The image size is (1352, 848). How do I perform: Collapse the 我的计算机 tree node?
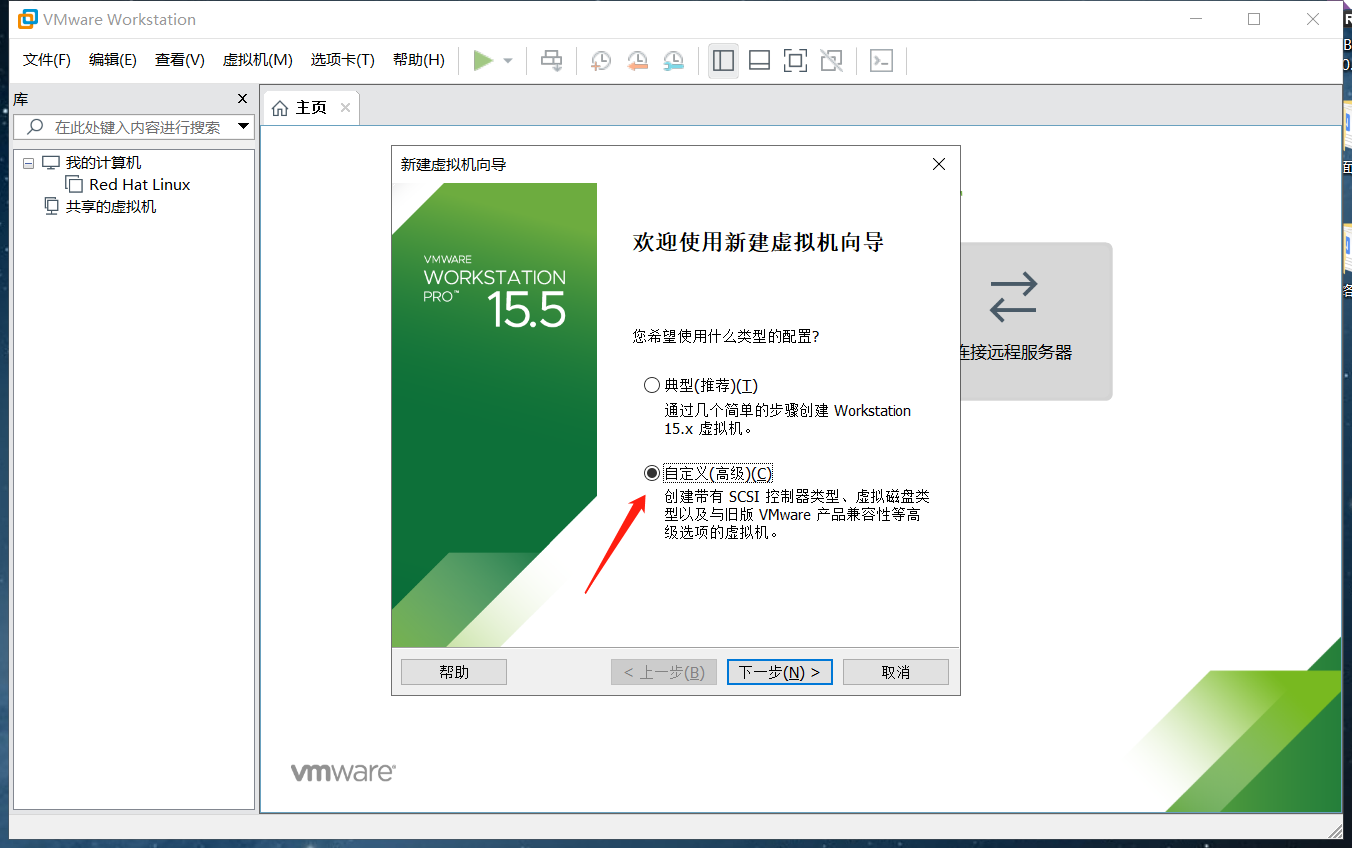coord(28,163)
